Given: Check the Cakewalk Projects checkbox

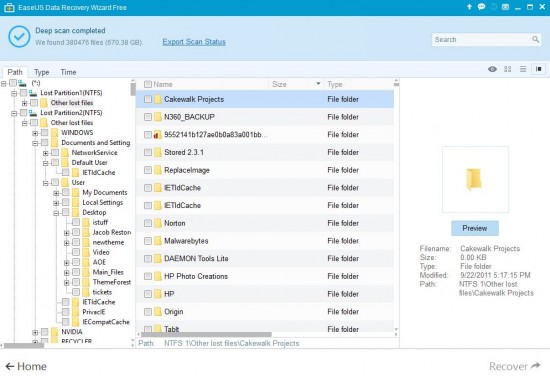Looking at the screenshot, I should point(148,99).
